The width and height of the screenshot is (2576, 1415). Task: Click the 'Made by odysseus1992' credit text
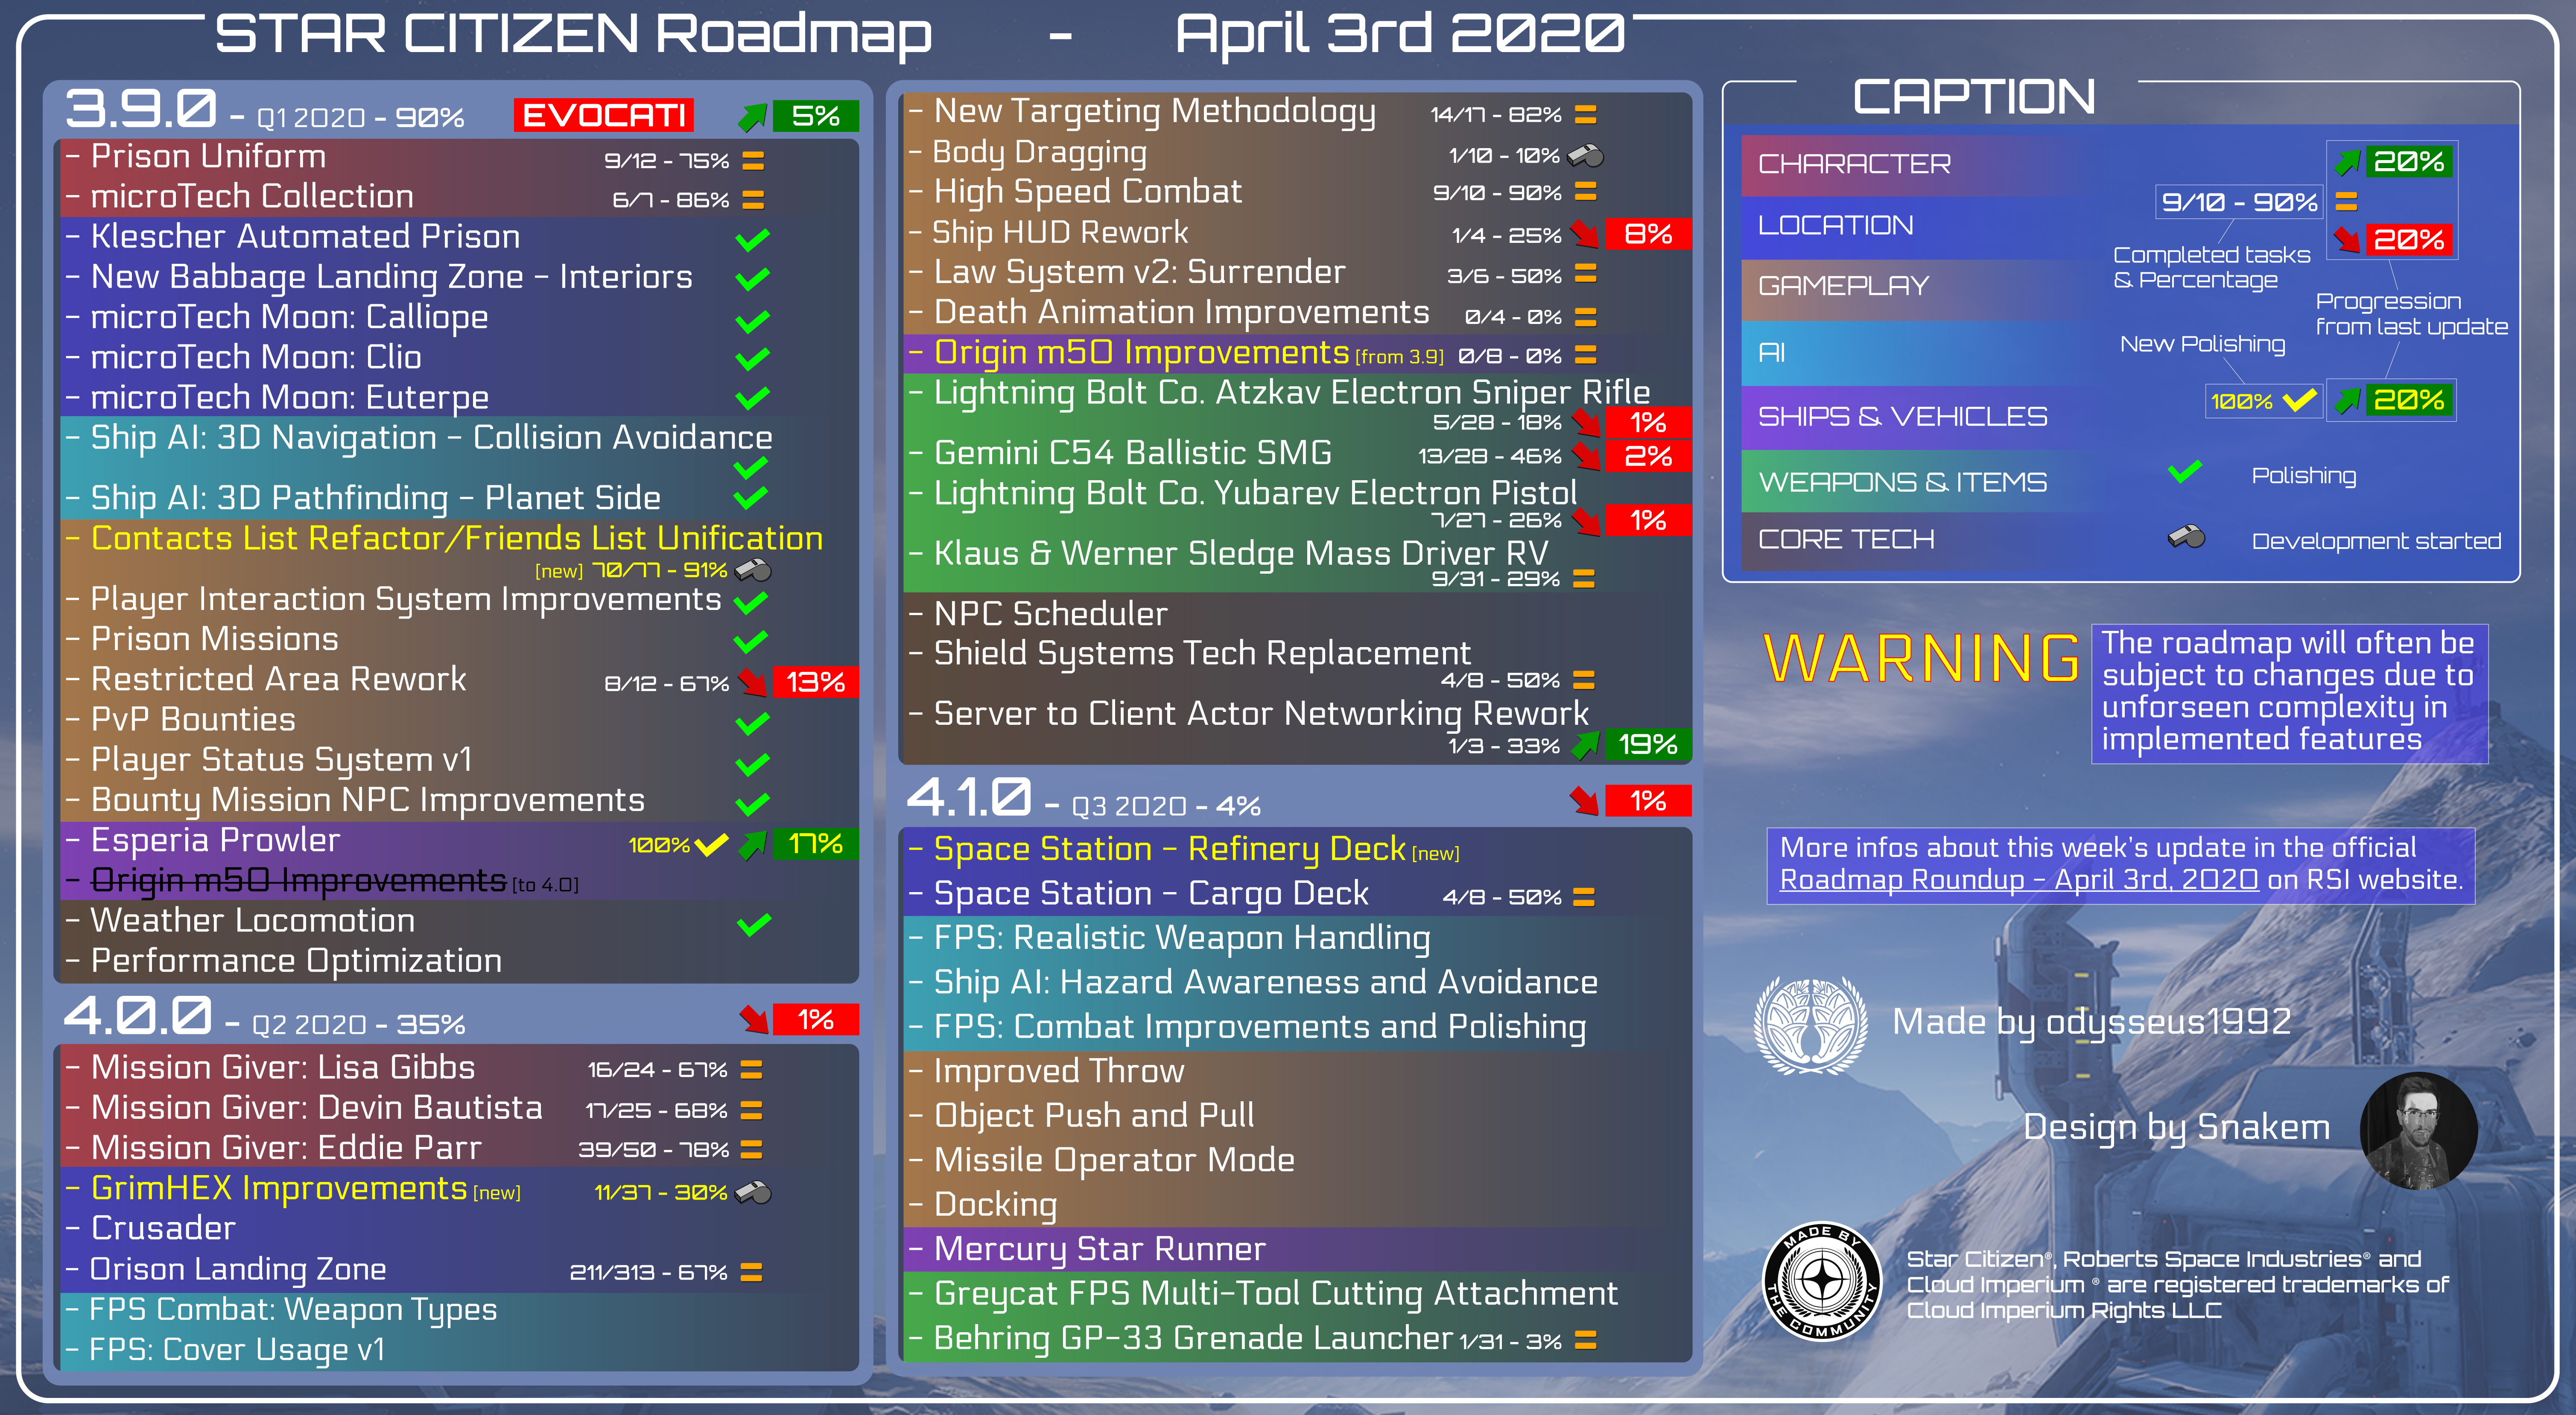tap(2091, 1022)
